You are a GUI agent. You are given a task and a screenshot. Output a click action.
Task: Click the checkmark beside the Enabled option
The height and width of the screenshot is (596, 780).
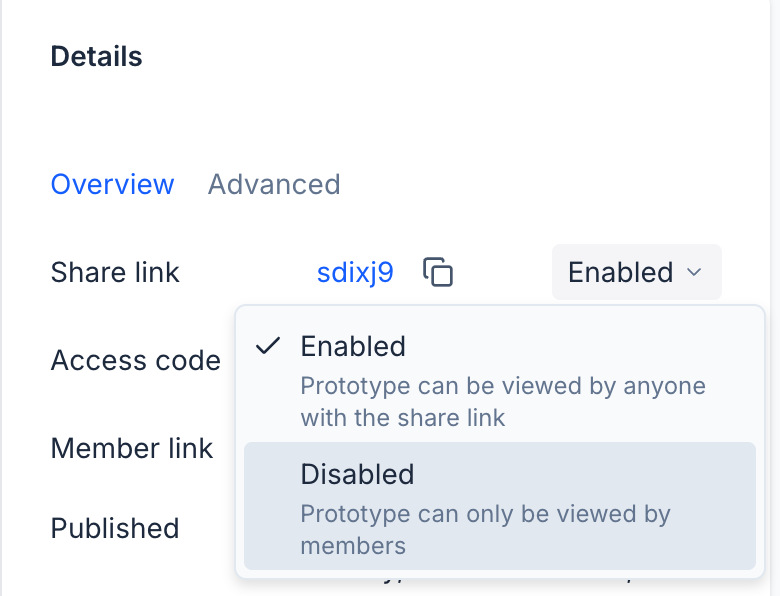pyautogui.click(x=267, y=346)
